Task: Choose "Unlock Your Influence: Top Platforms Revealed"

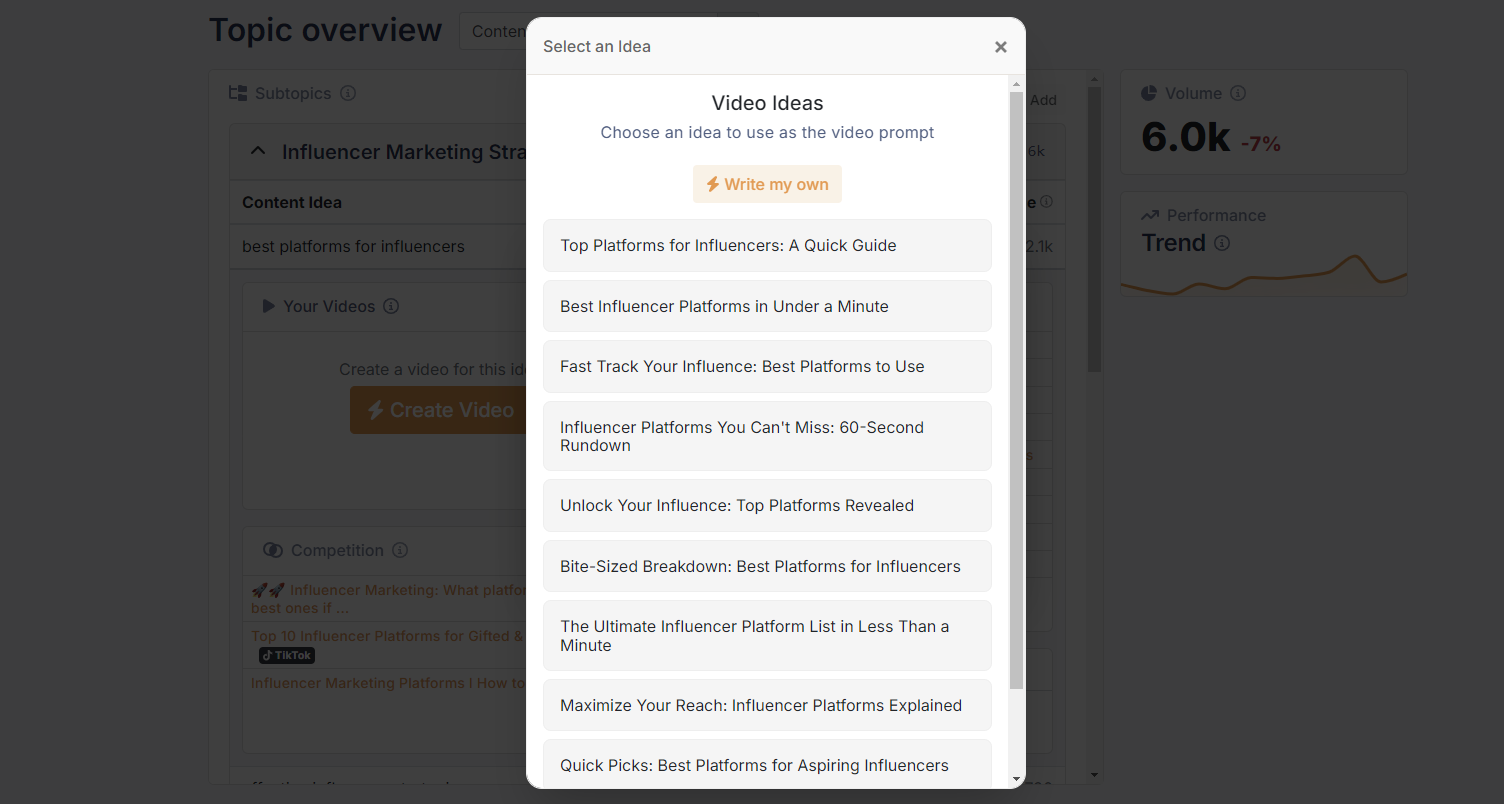Action: click(767, 505)
